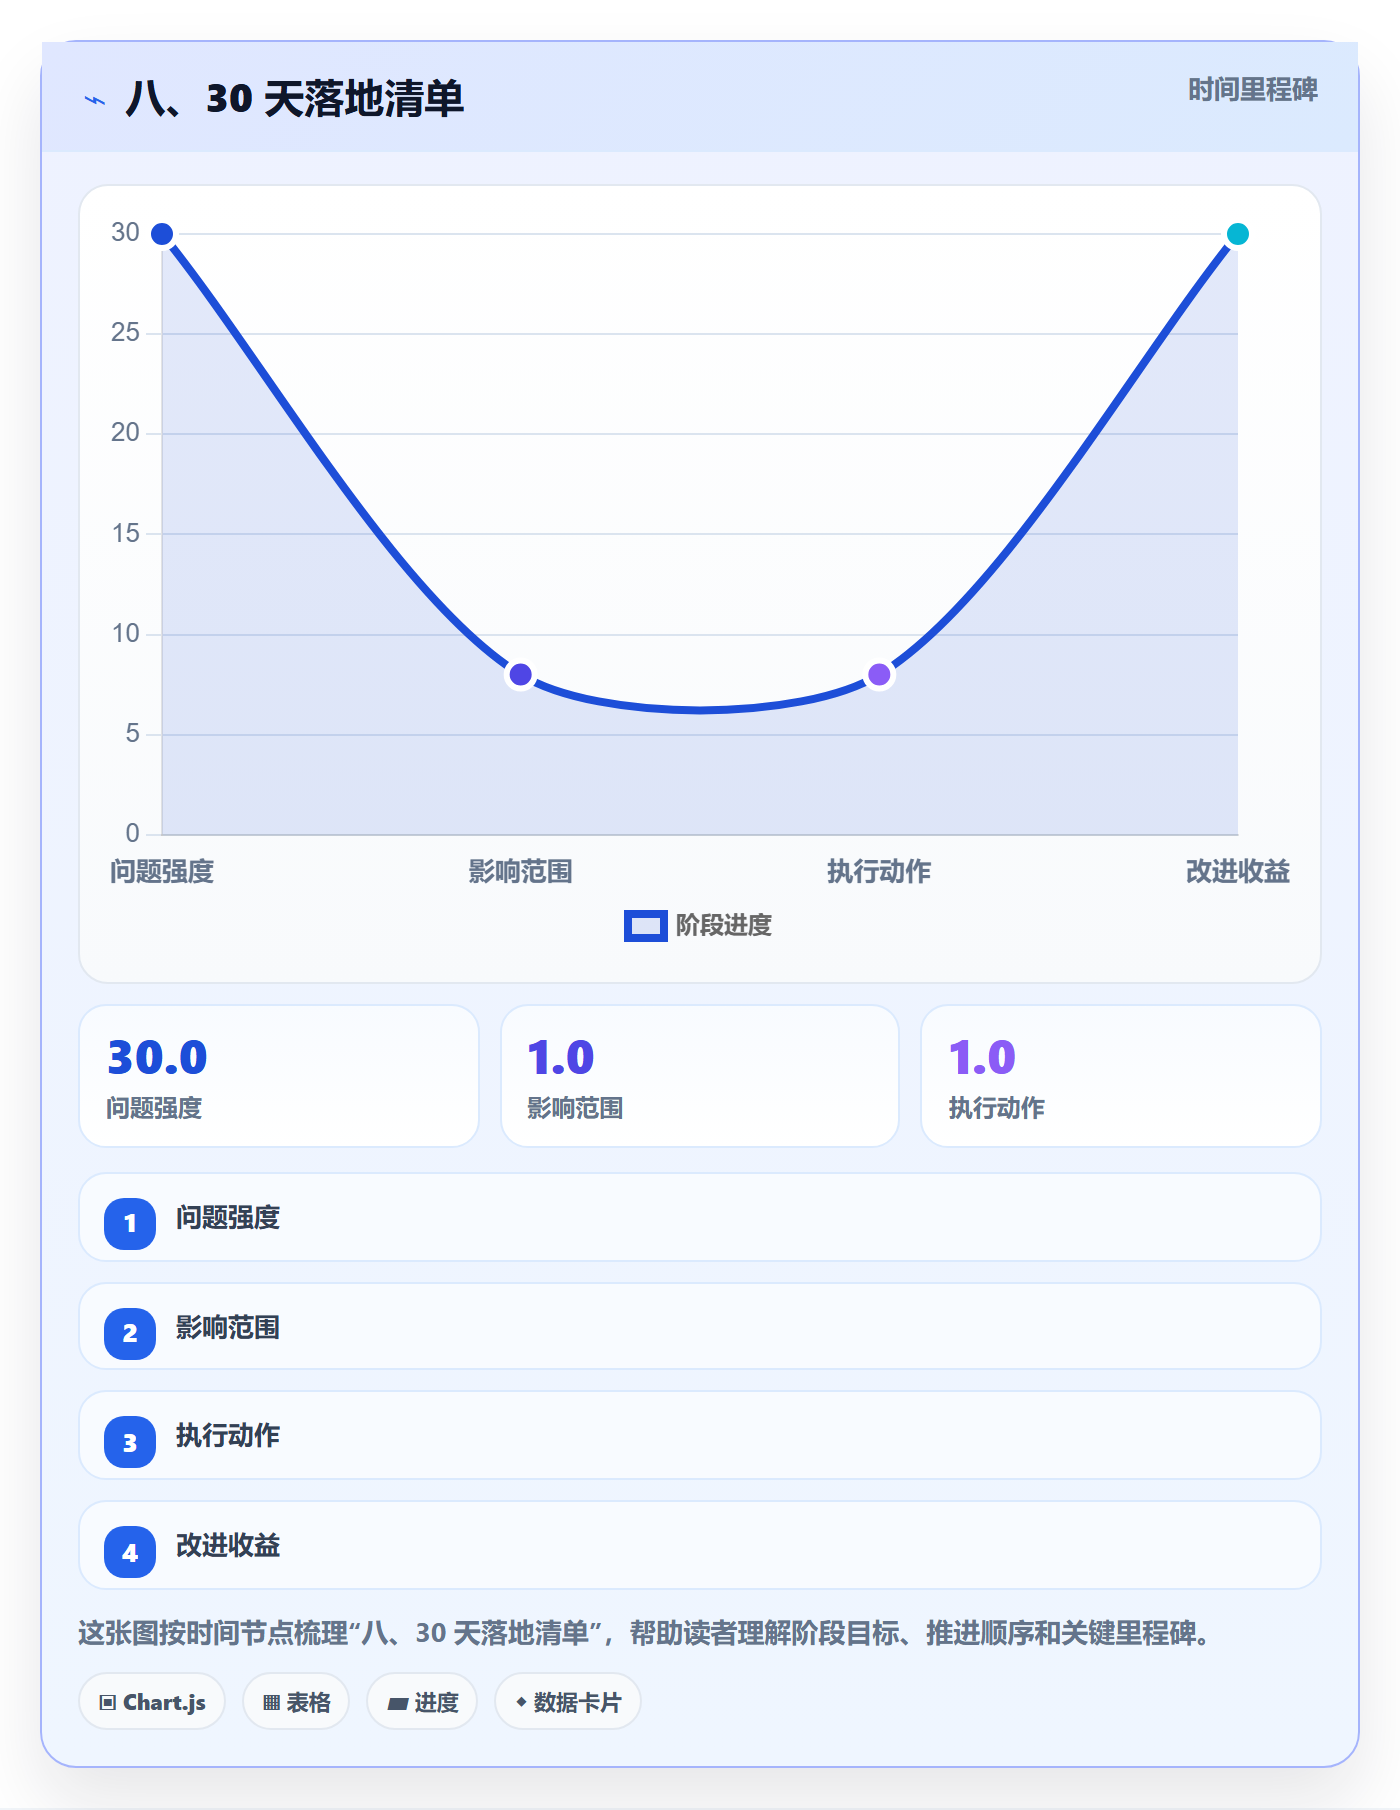The image size is (1400, 1810).
Task: Click the cyan 改进收益 data point
Action: pos(1237,234)
